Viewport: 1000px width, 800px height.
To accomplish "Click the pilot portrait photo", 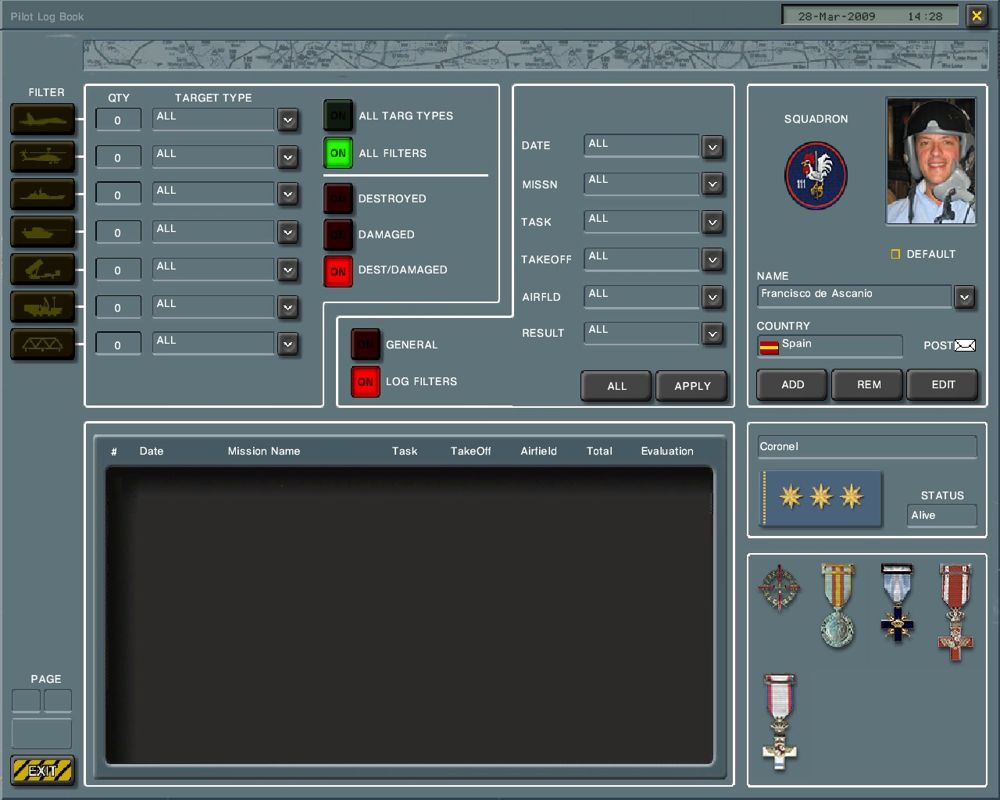I will click(930, 160).
